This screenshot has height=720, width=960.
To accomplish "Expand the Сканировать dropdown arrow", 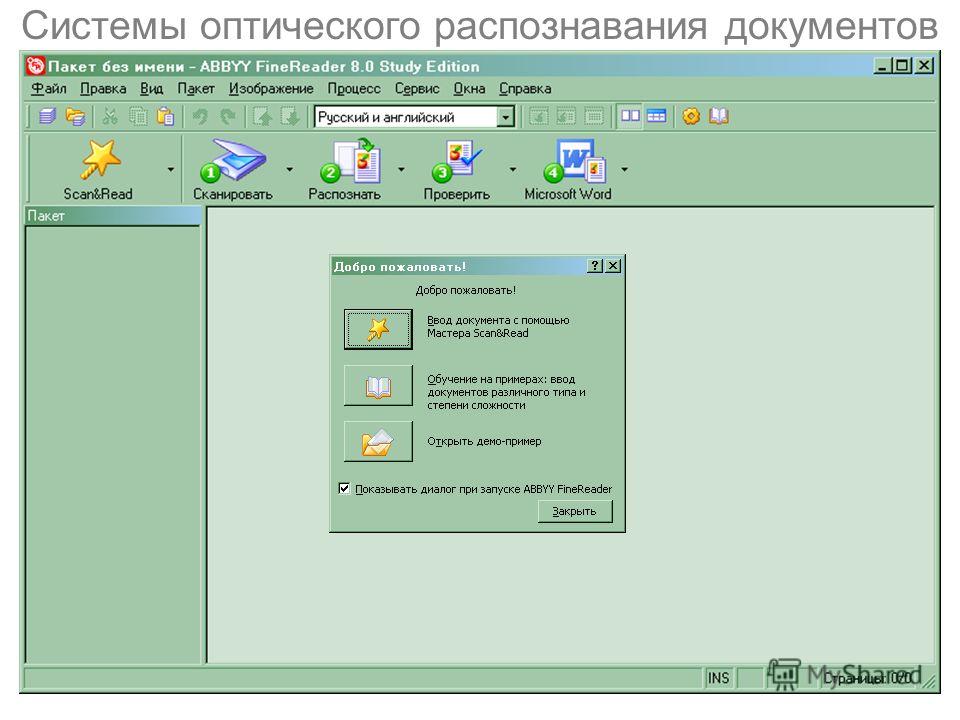I will tap(290, 170).
